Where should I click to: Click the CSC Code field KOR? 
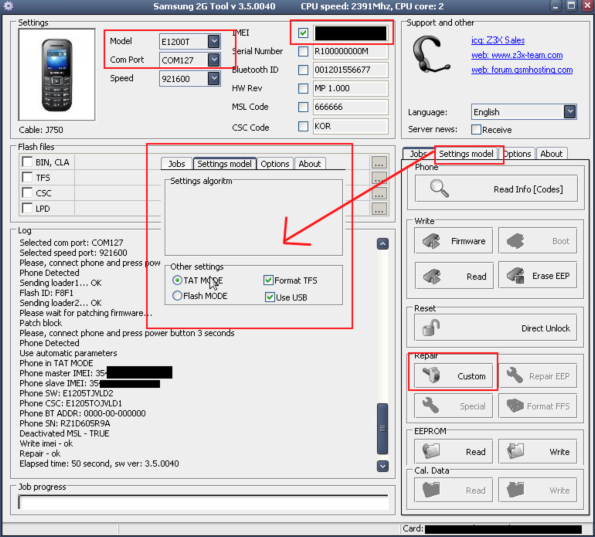tap(350, 126)
